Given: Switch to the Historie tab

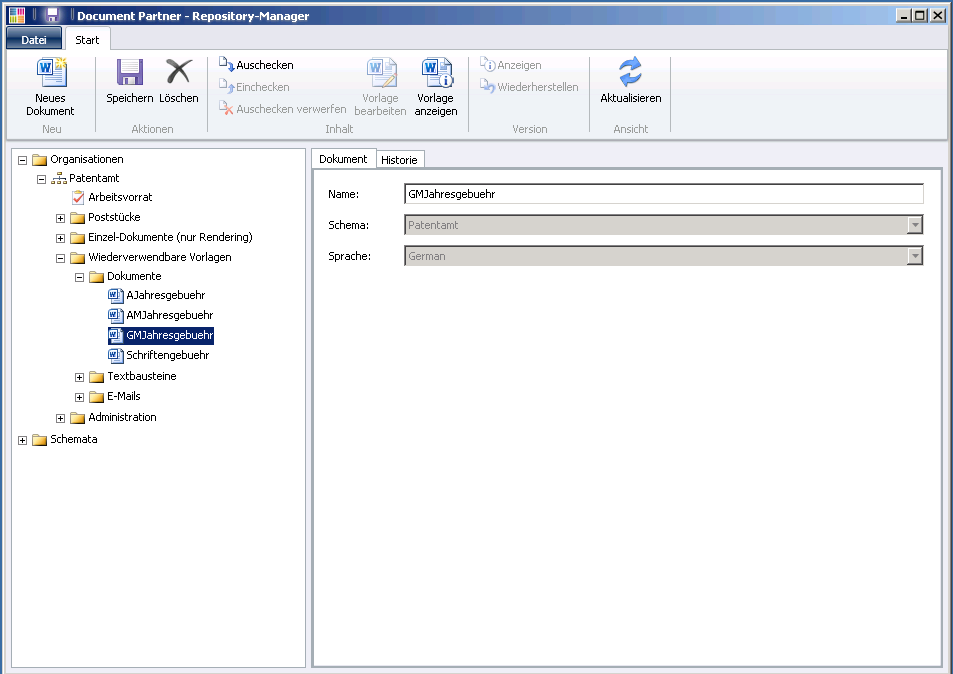Looking at the screenshot, I should coord(400,158).
